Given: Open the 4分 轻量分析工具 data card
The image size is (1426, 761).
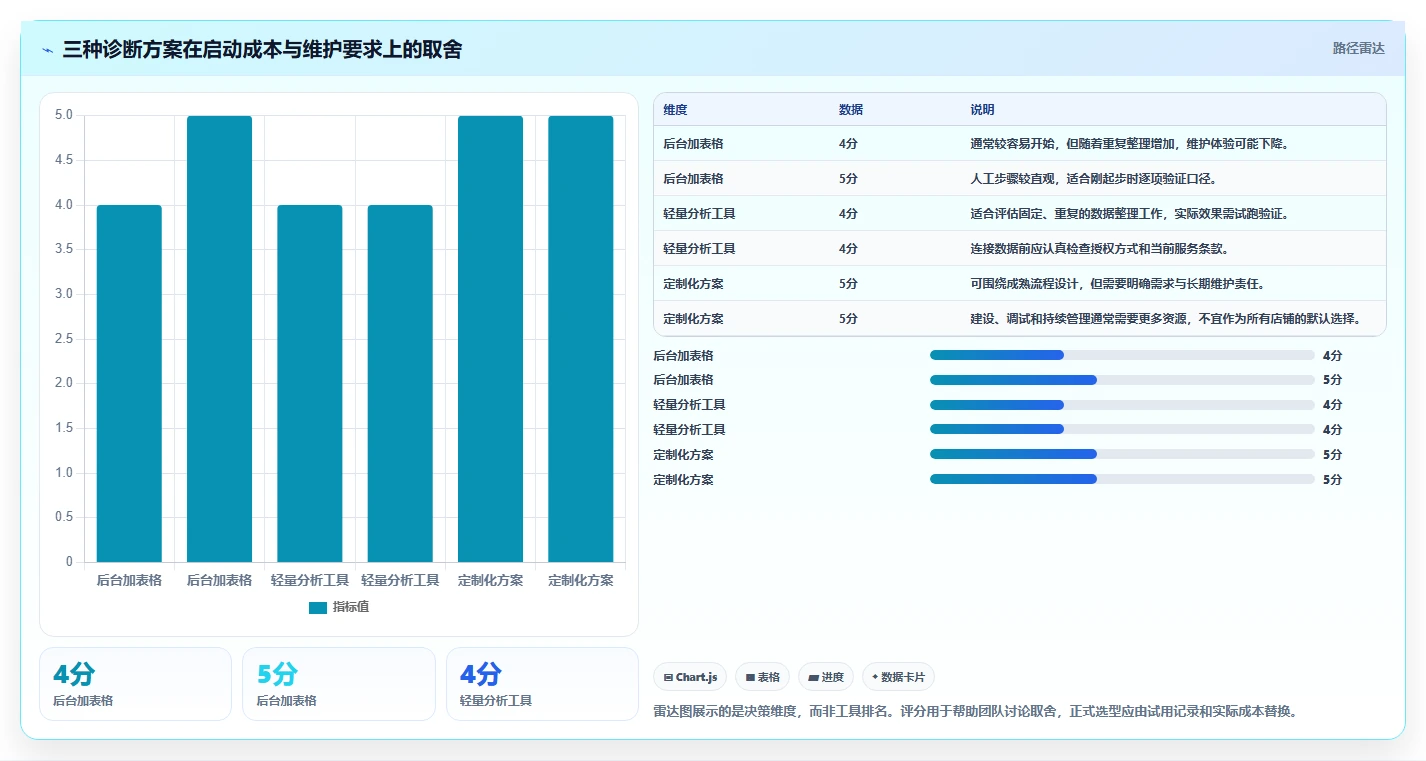Looking at the screenshot, I should [542, 684].
